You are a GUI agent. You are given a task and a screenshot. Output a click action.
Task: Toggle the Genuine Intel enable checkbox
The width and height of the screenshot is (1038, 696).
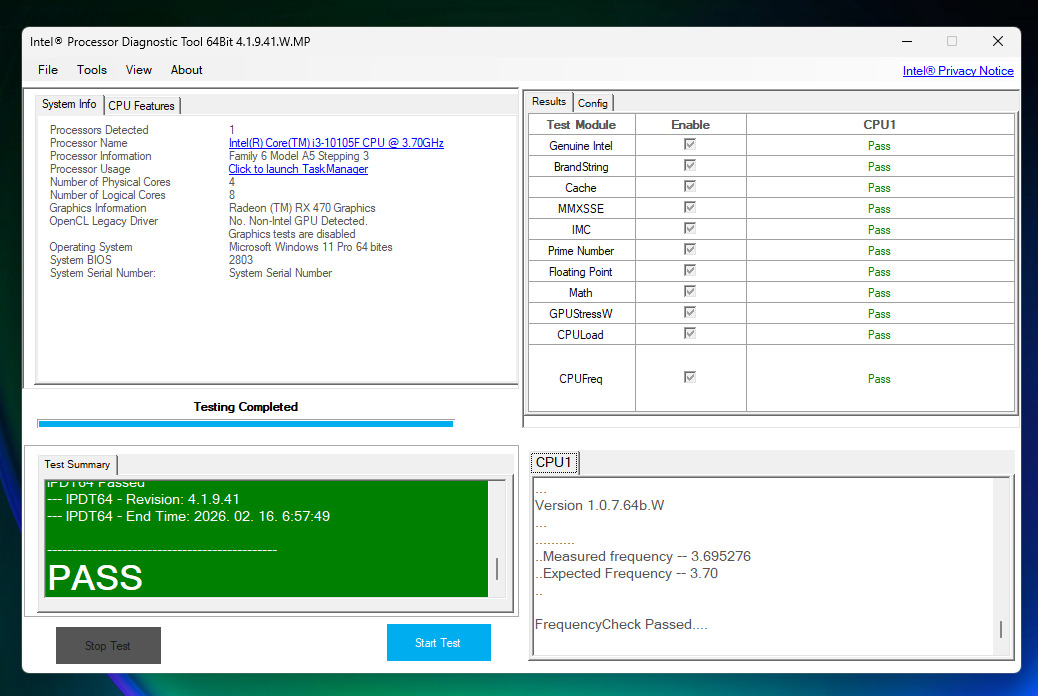[690, 144]
